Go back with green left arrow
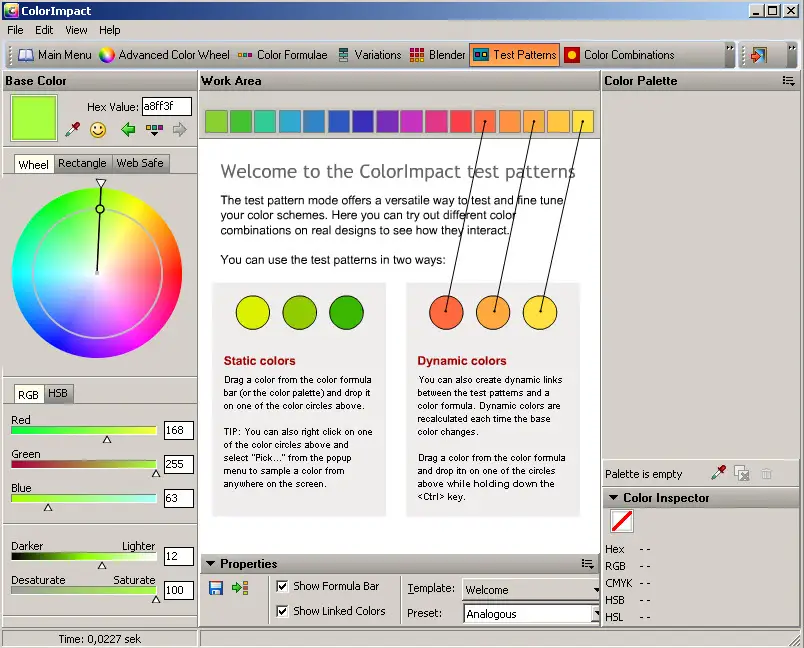The image size is (804, 648). [x=128, y=129]
